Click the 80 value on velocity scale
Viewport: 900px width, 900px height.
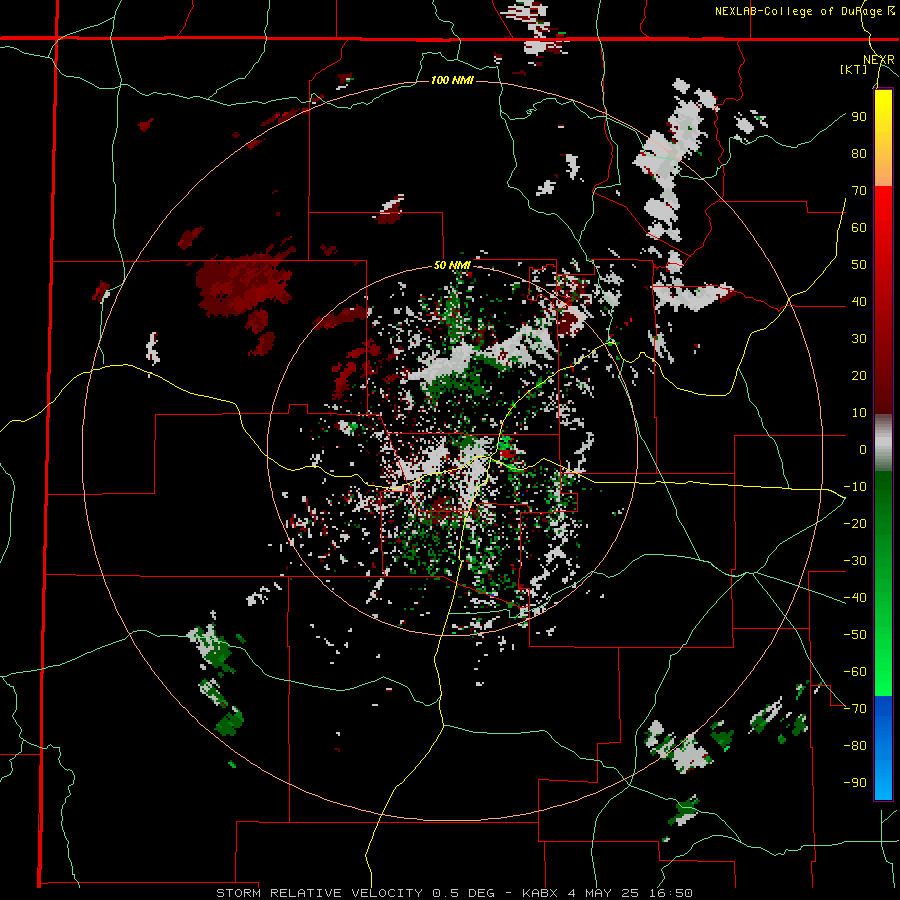click(859, 154)
